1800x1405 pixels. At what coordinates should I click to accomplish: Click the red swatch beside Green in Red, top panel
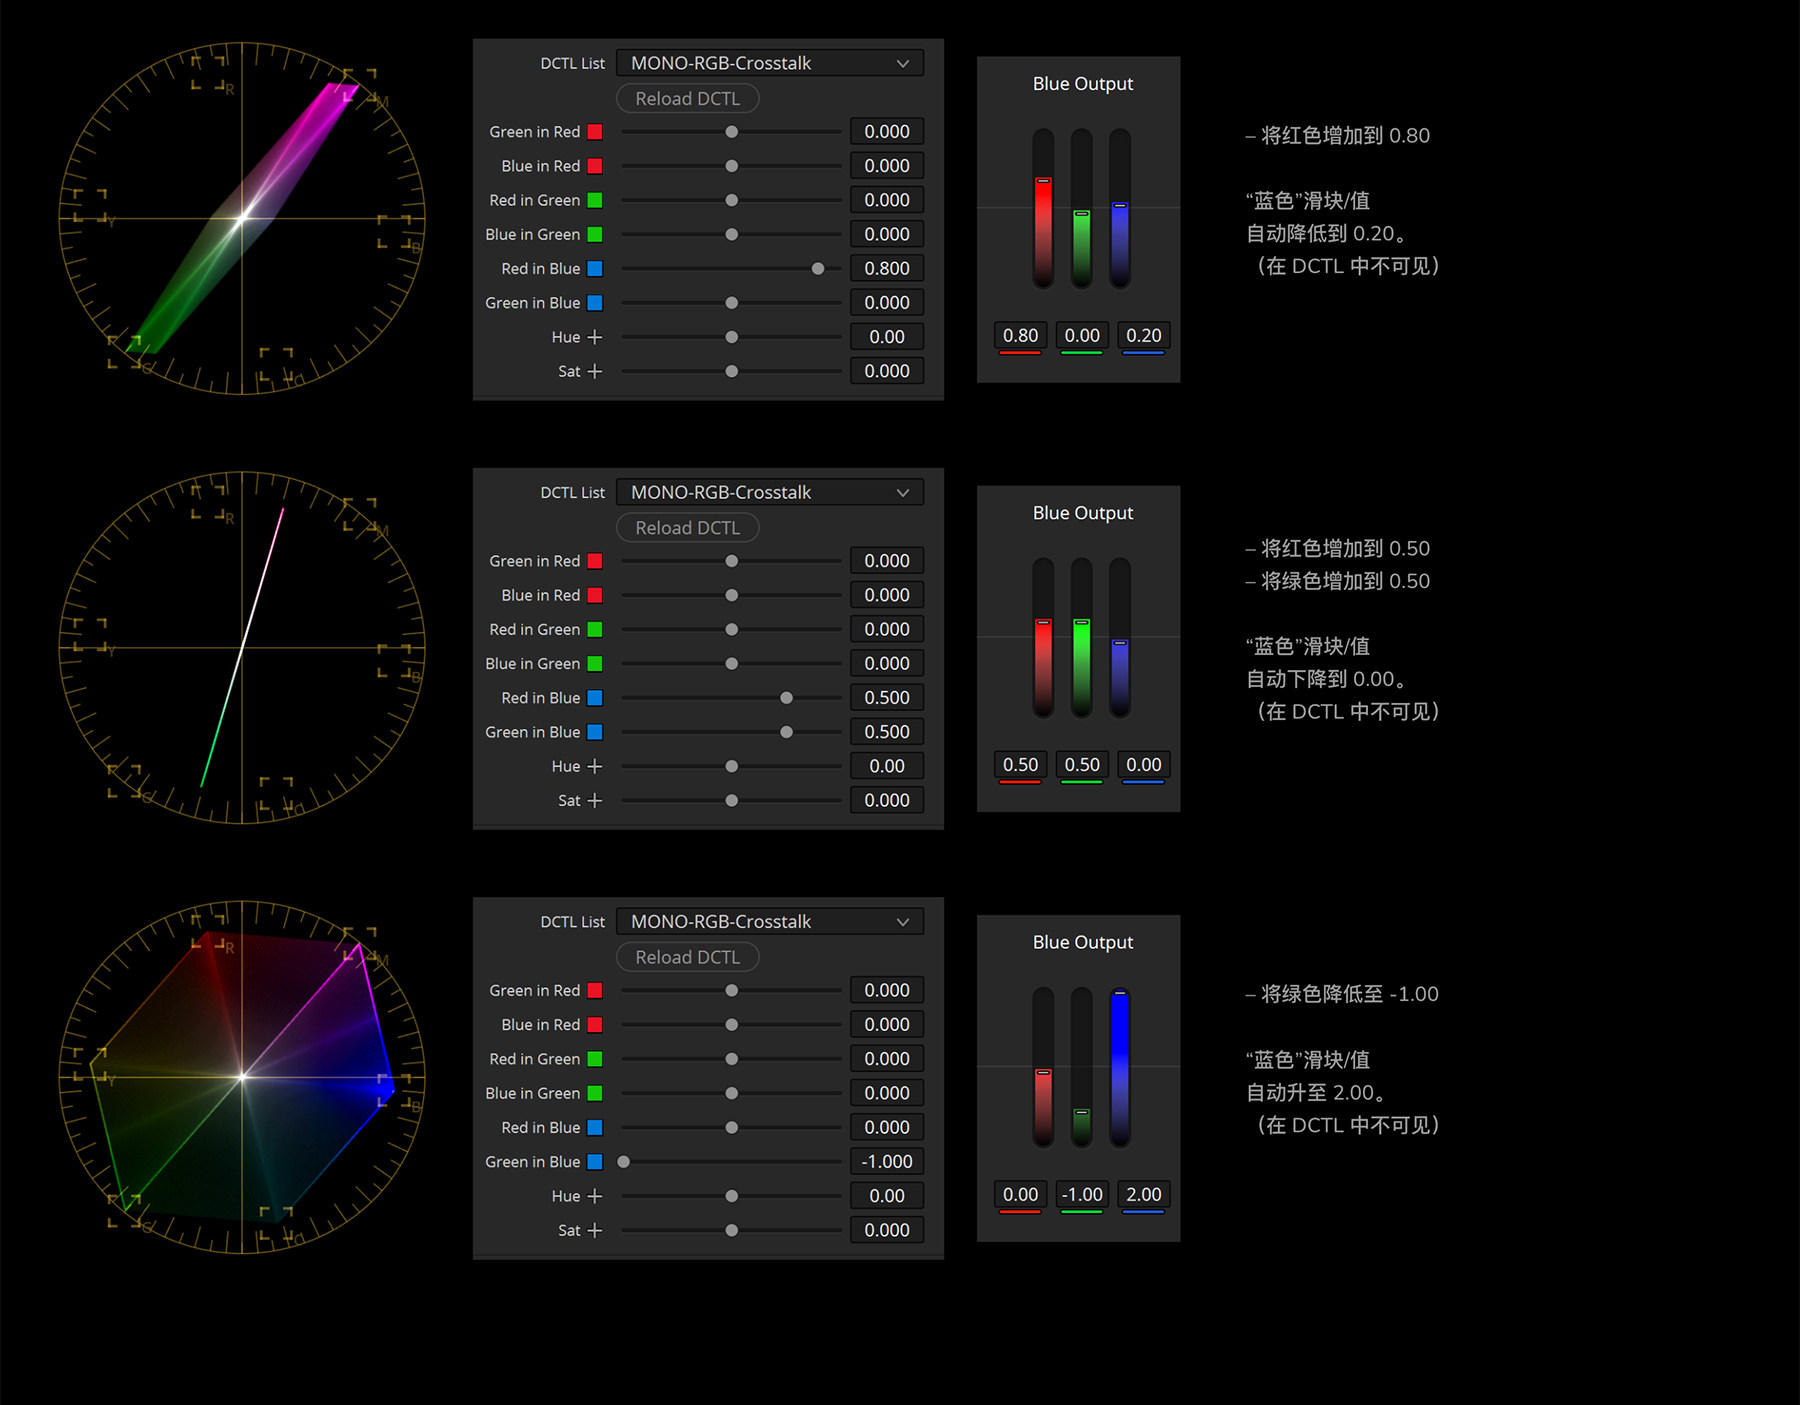pos(595,132)
